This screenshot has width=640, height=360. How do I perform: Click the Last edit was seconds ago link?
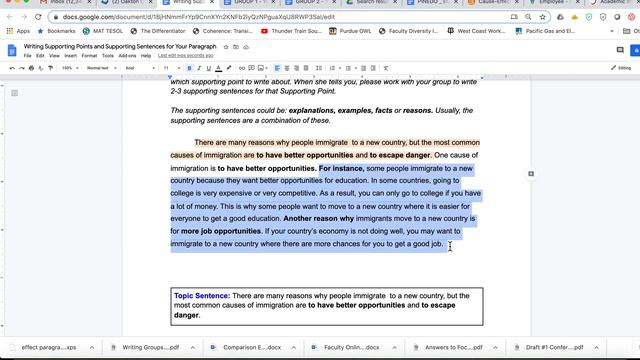(186, 56)
